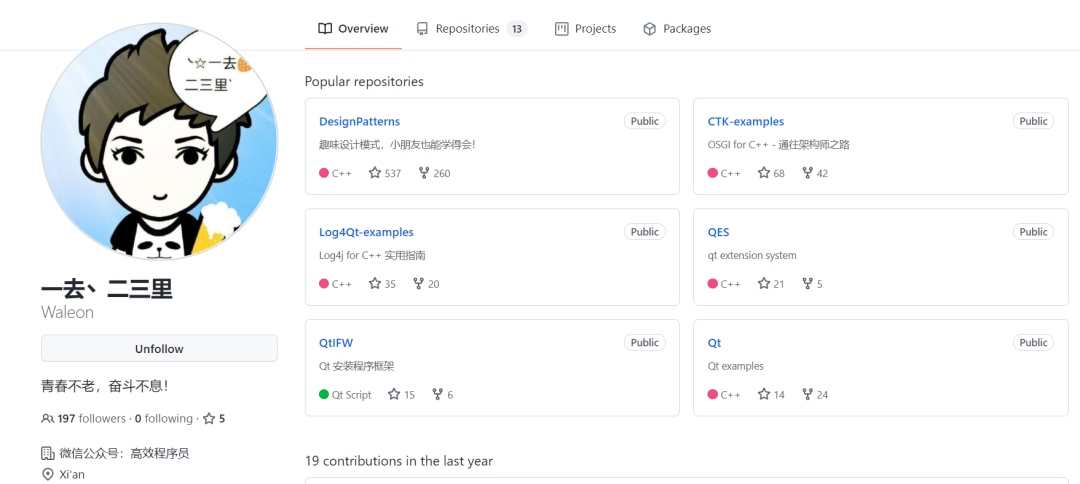Click the star icon on QtIFW repository

point(394,395)
